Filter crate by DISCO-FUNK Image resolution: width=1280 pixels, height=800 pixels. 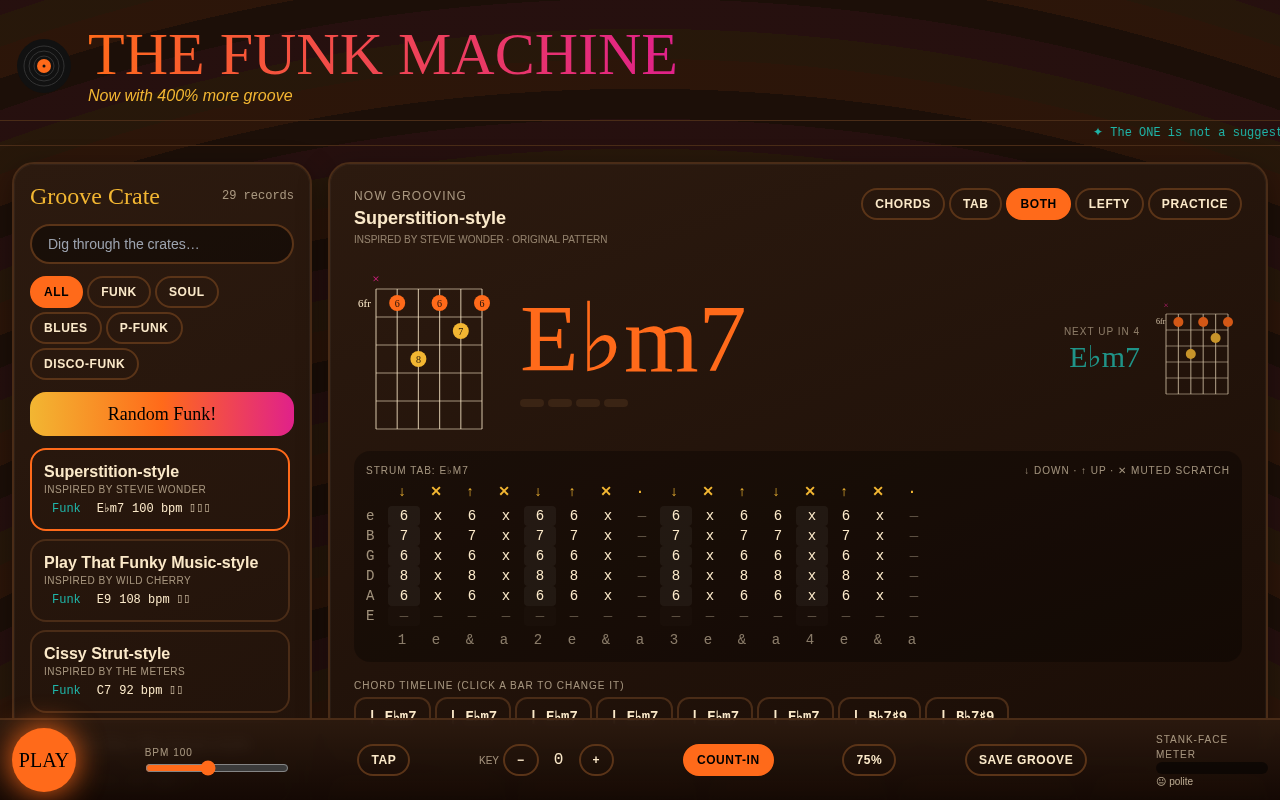84,364
